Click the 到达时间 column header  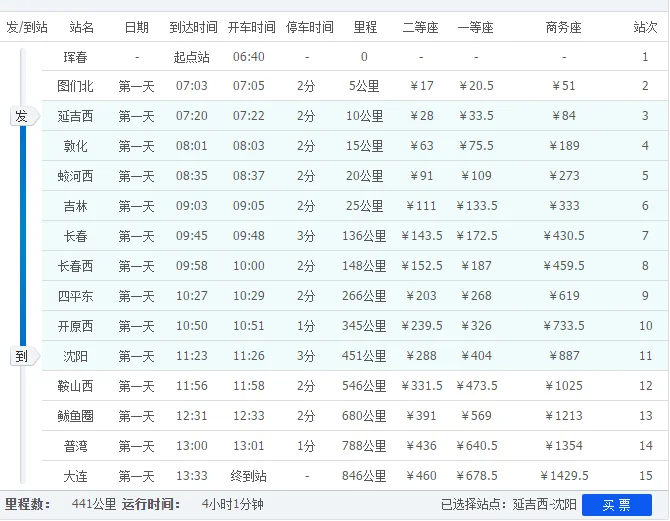(193, 27)
